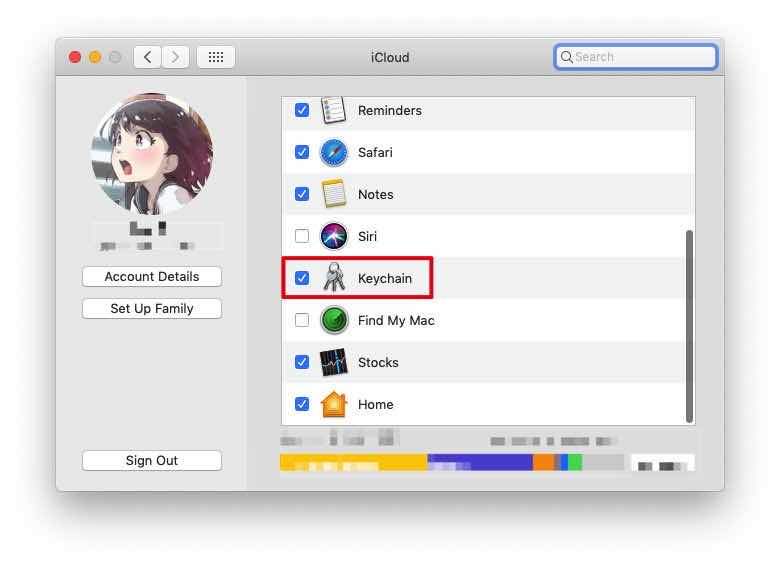Click the Safari label text
Image resolution: width=780 pixels, height=565 pixels.
pos(375,152)
